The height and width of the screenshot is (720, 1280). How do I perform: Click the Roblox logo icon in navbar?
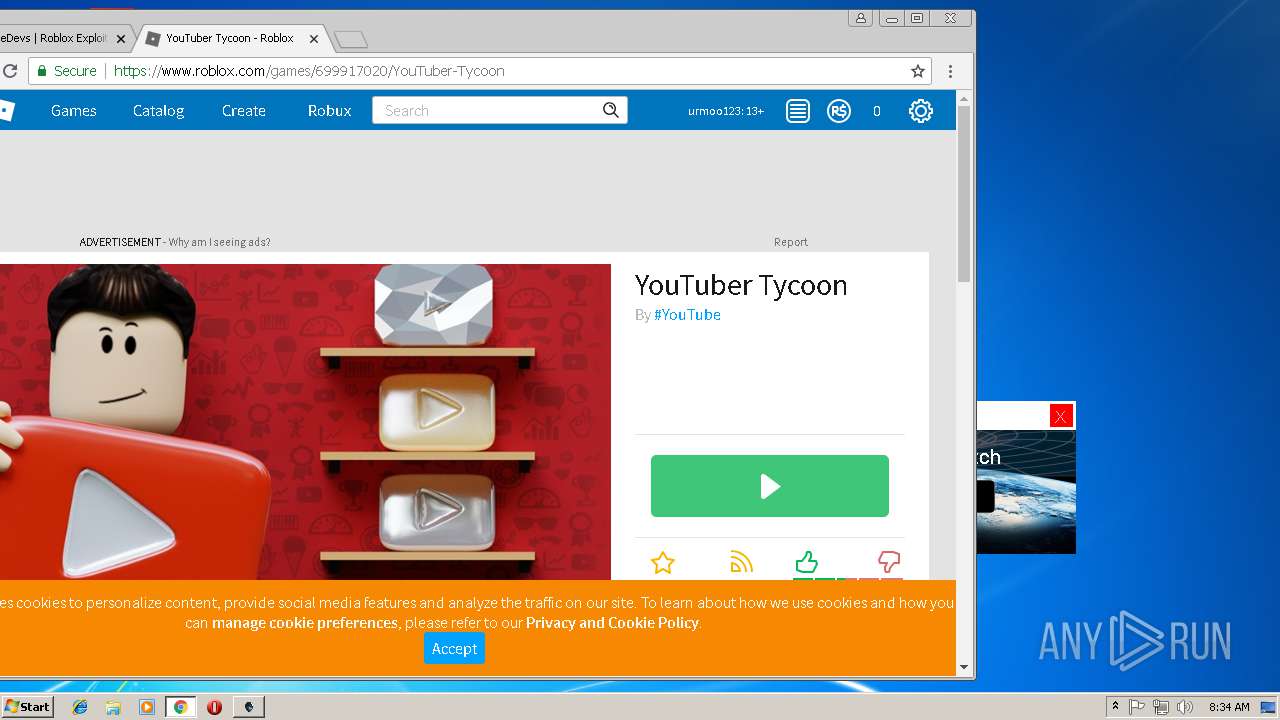point(6,111)
